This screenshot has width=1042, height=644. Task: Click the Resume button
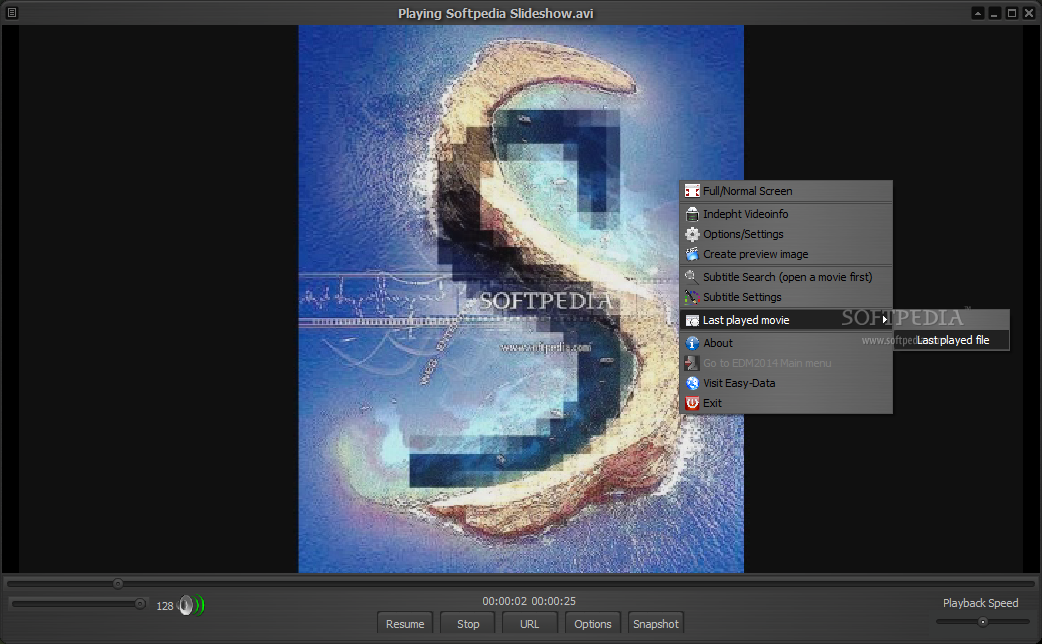click(405, 623)
